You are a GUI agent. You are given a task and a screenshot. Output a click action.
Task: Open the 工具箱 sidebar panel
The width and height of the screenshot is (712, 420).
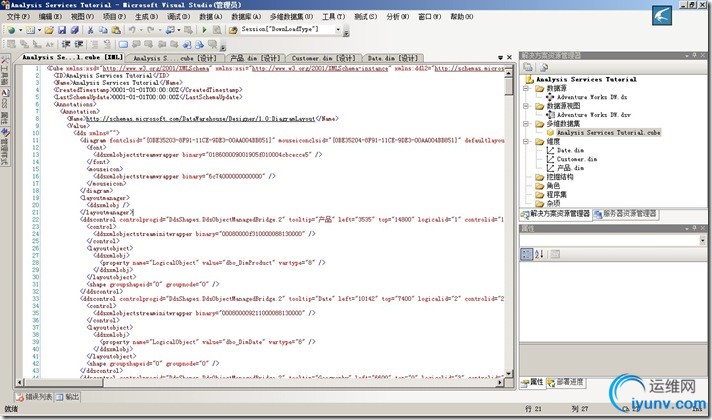[5, 70]
